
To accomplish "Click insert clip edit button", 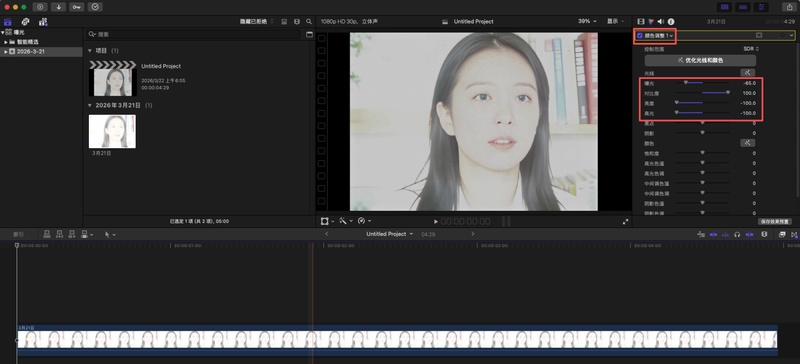I will pyautogui.click(x=59, y=234).
